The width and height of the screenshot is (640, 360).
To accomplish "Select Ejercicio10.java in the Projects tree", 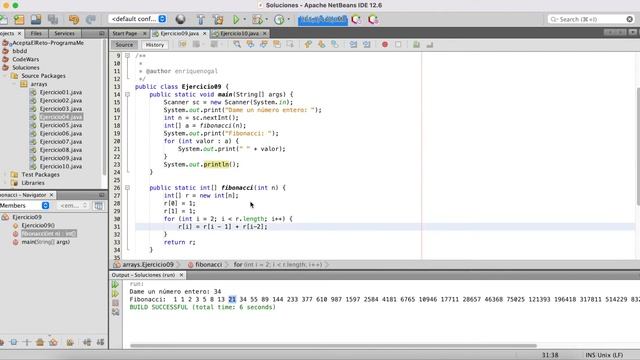I will coord(61,167).
